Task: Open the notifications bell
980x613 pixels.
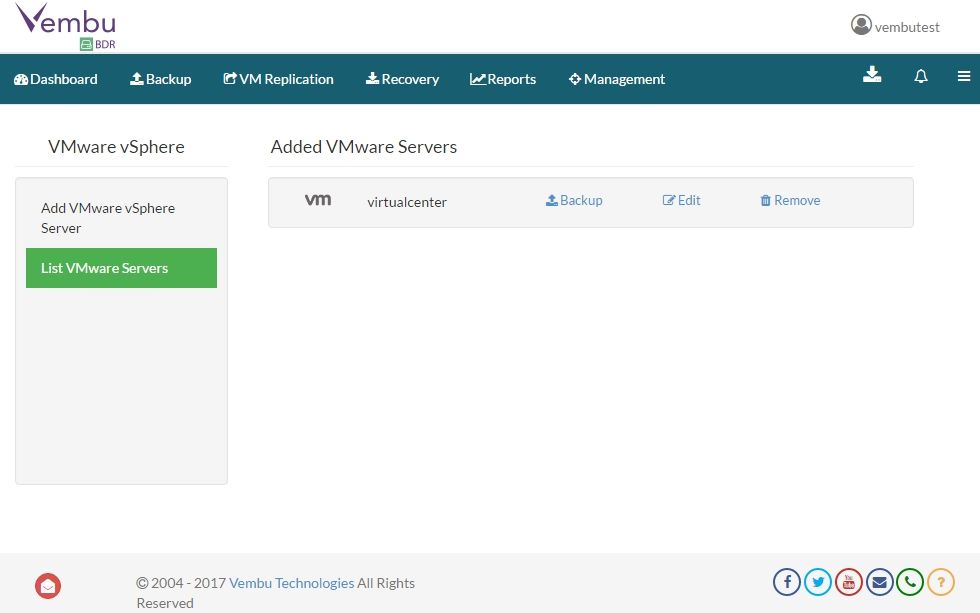Action: coord(921,76)
